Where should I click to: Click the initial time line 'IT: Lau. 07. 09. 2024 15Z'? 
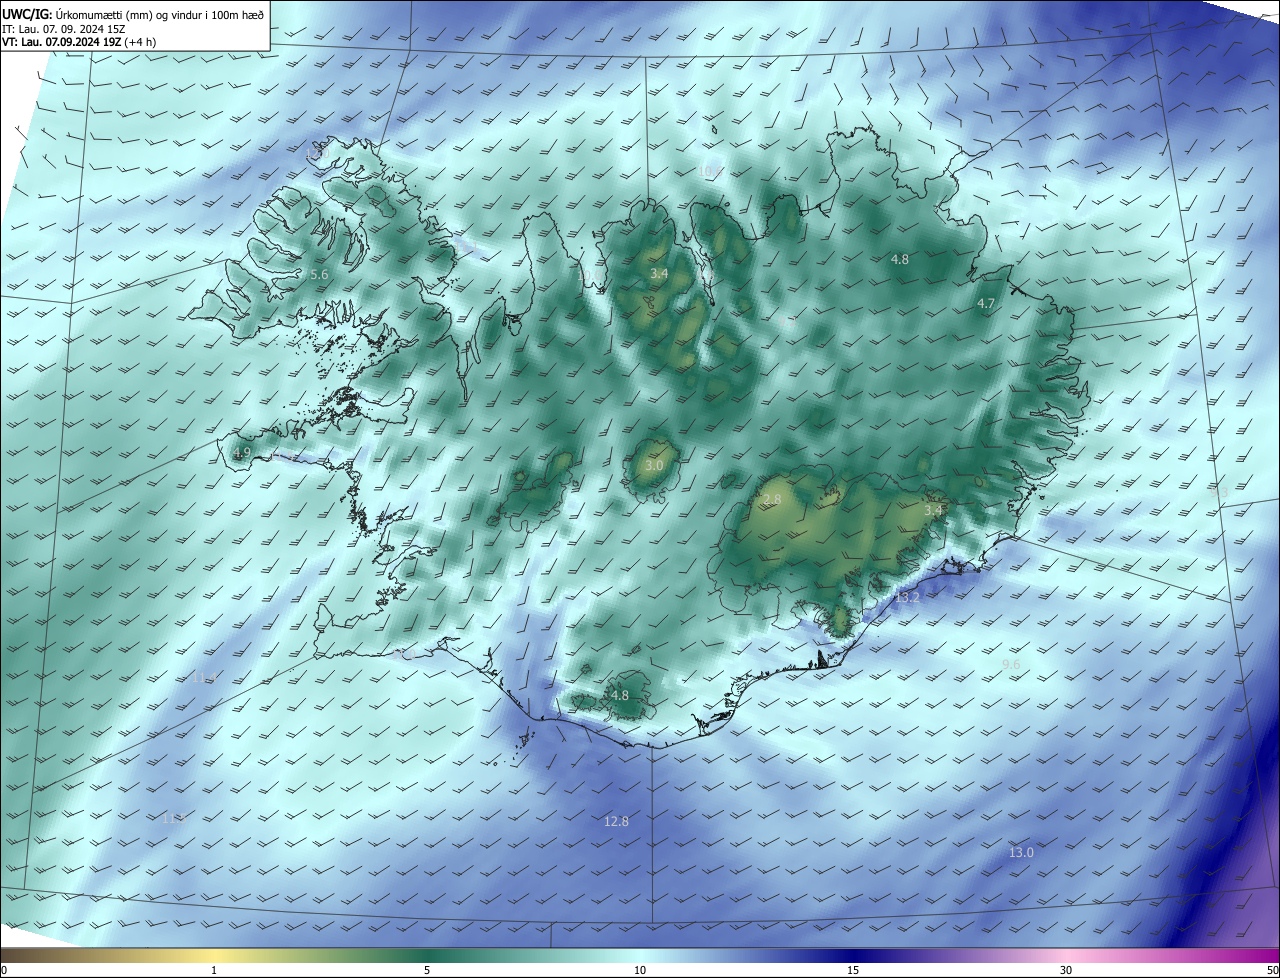[x=63, y=29]
